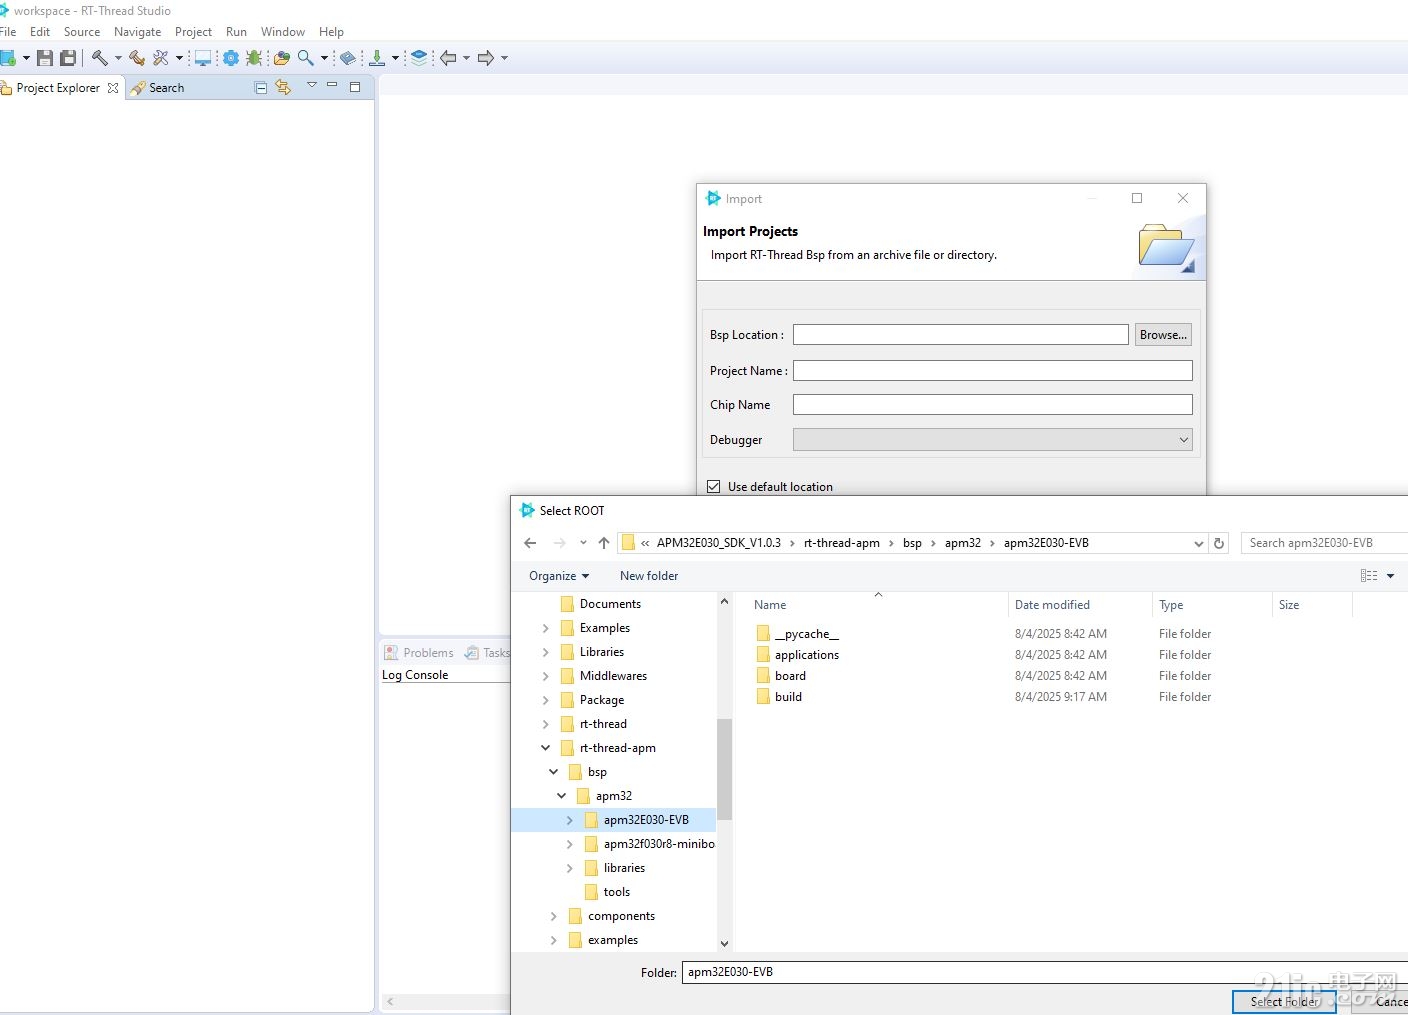Open the Project menu

193,32
